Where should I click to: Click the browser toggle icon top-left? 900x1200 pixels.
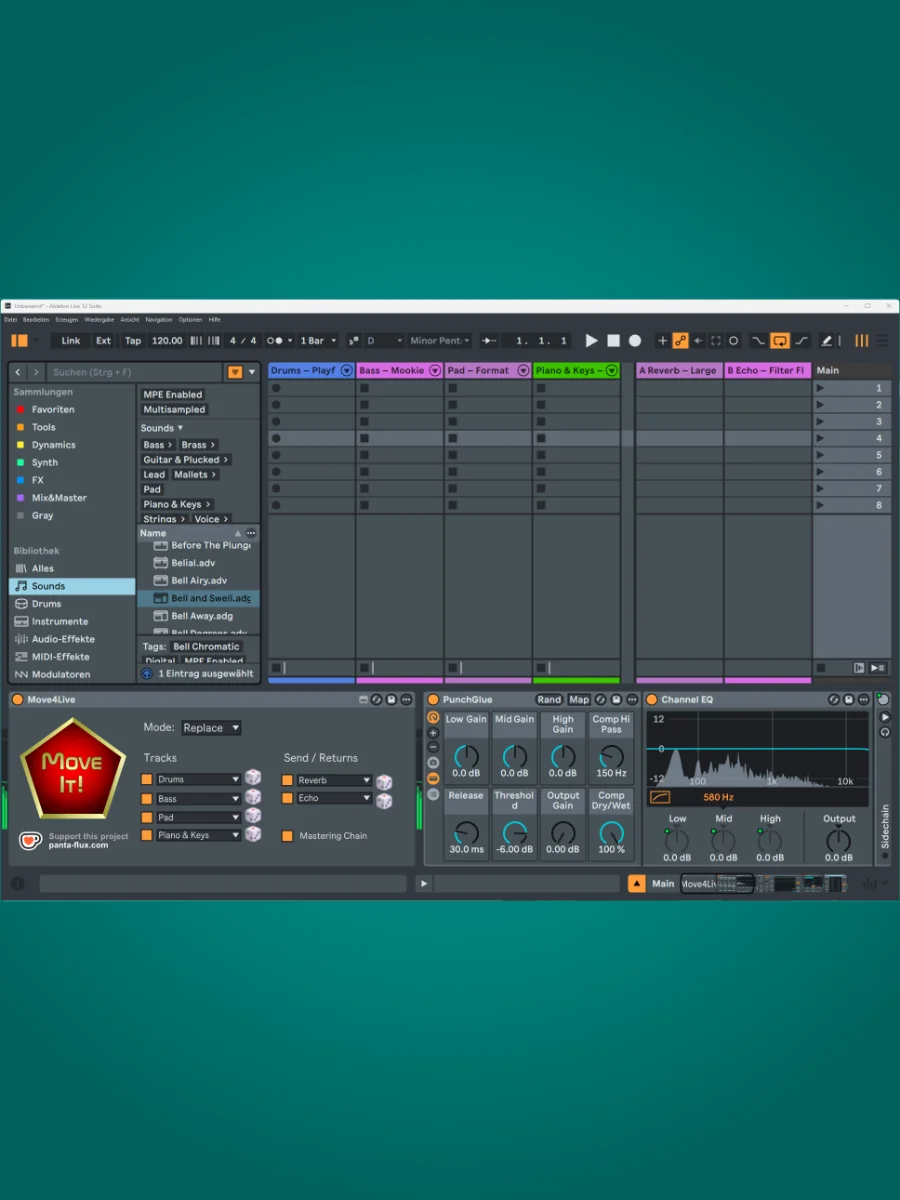19,340
